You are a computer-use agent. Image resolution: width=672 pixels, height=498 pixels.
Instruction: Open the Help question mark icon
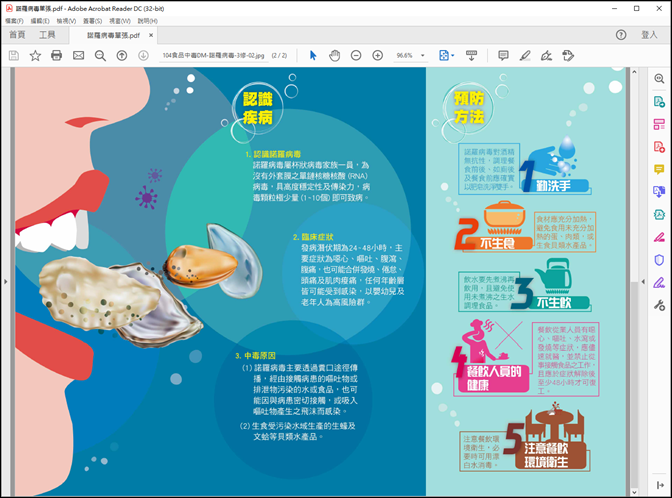tap(621, 35)
